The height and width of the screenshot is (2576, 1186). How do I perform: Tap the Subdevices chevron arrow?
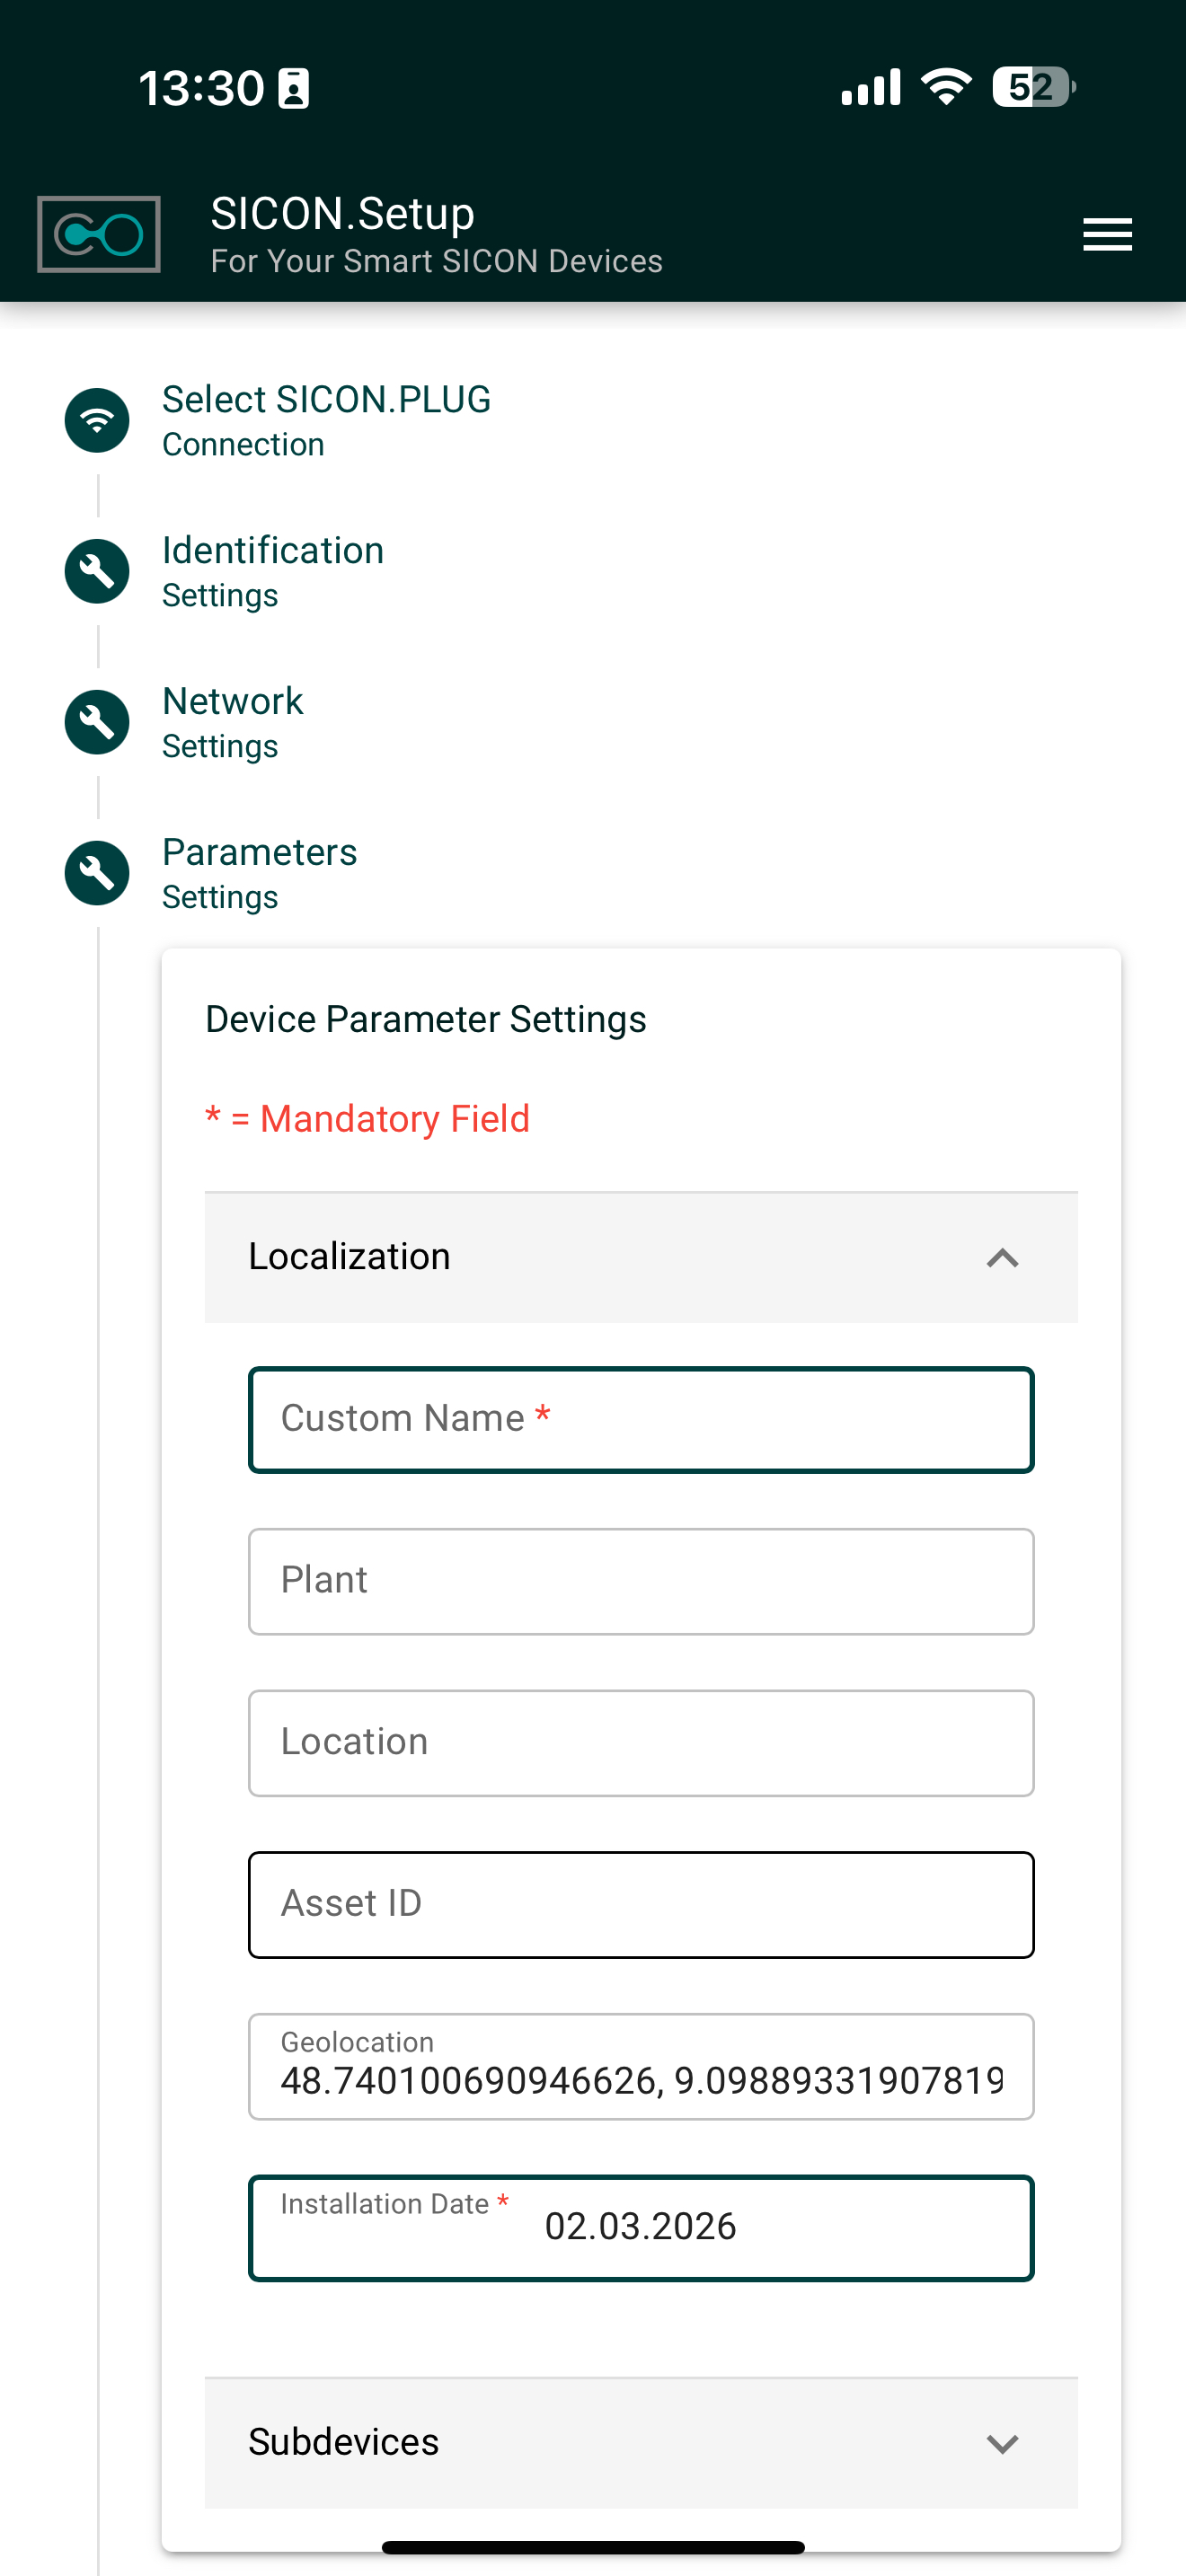(x=1002, y=2444)
